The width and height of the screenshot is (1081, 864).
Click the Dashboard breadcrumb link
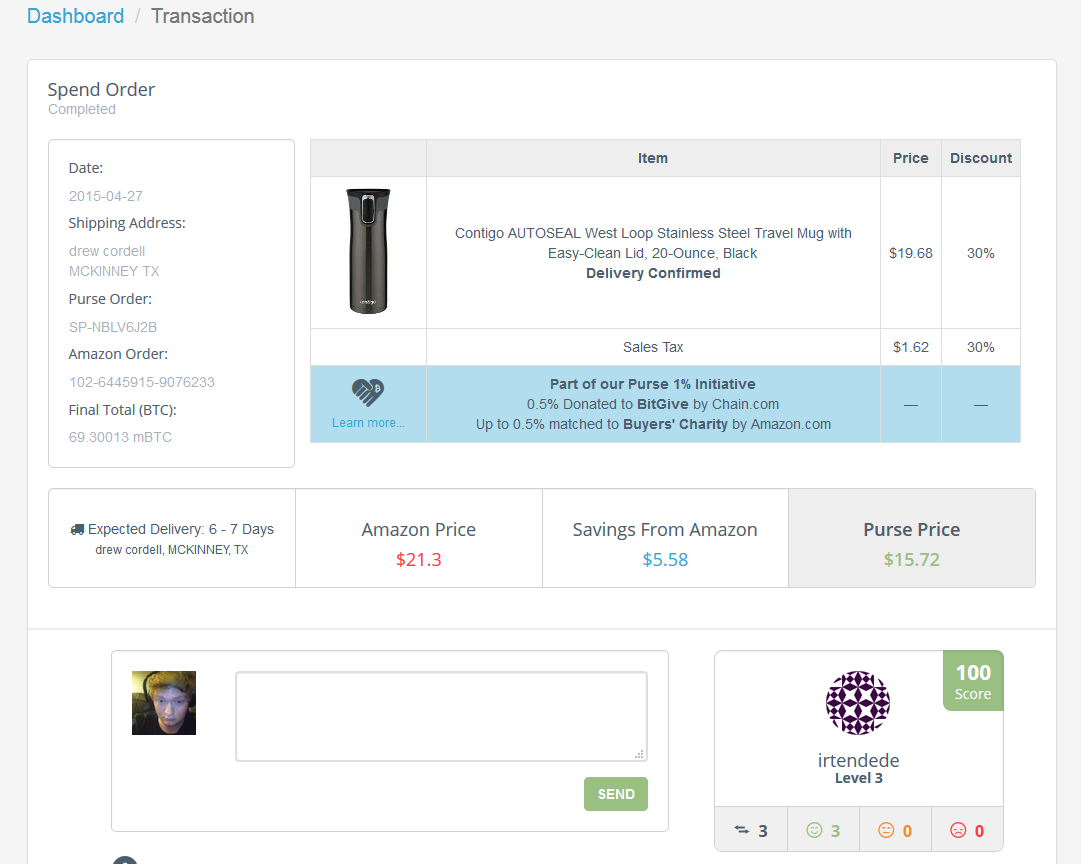click(x=75, y=16)
